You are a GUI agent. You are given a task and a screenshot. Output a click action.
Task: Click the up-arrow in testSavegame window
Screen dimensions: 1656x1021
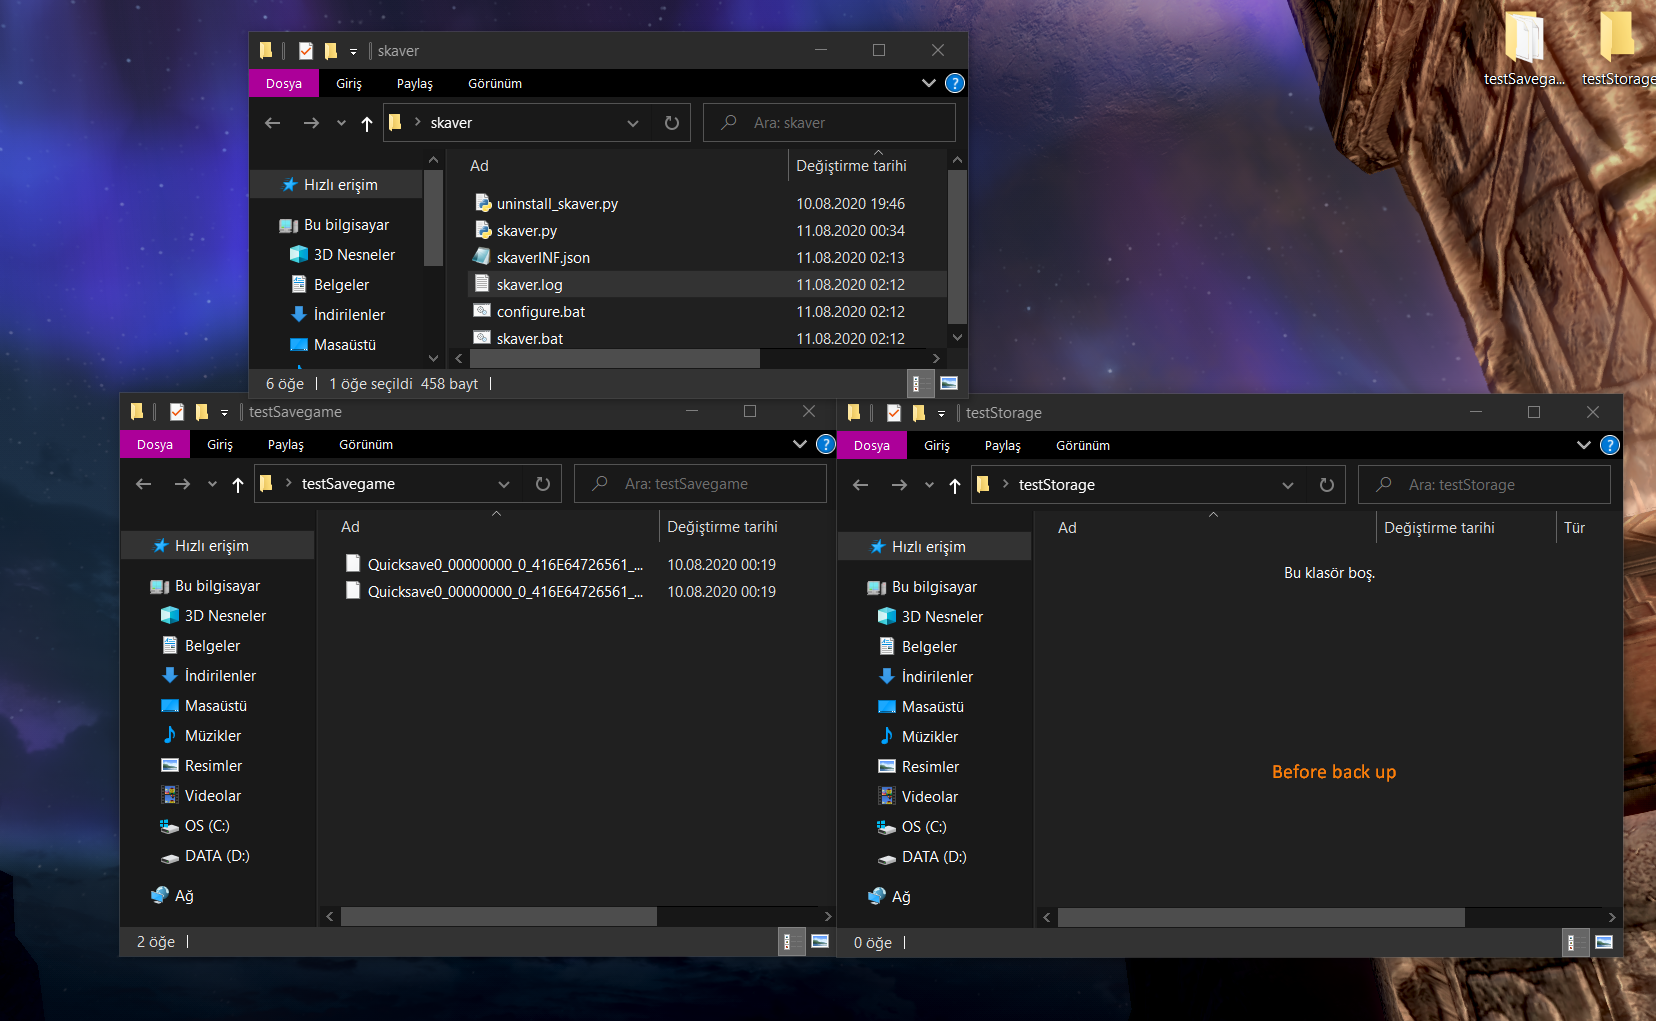coord(238,485)
